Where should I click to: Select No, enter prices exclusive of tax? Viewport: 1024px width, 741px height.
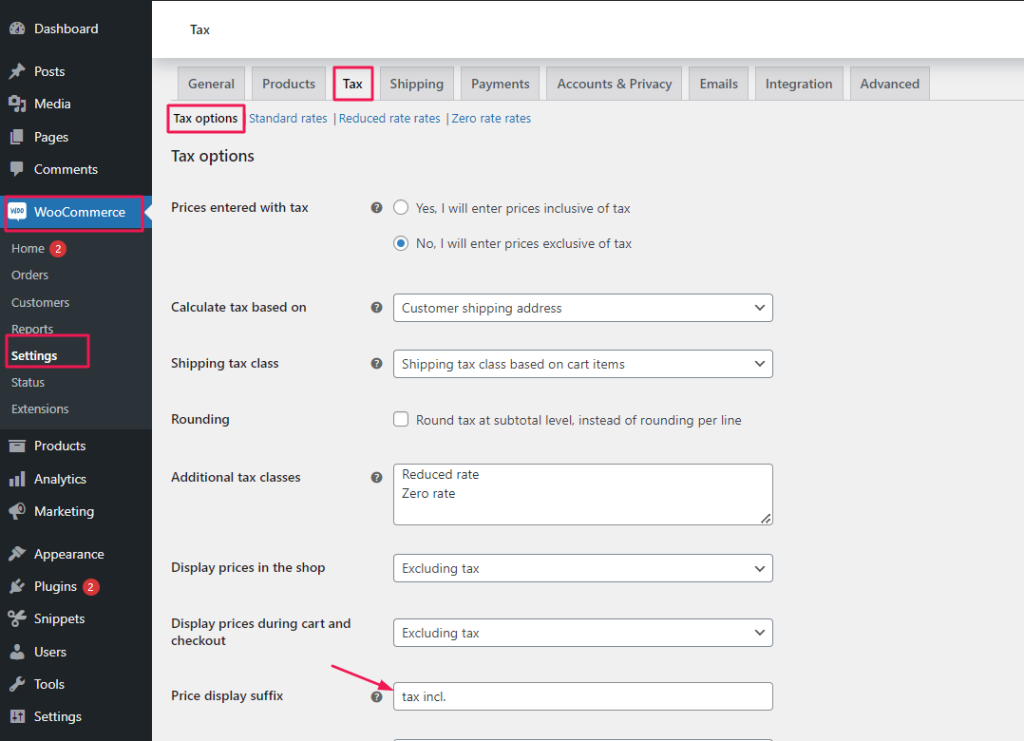point(401,243)
